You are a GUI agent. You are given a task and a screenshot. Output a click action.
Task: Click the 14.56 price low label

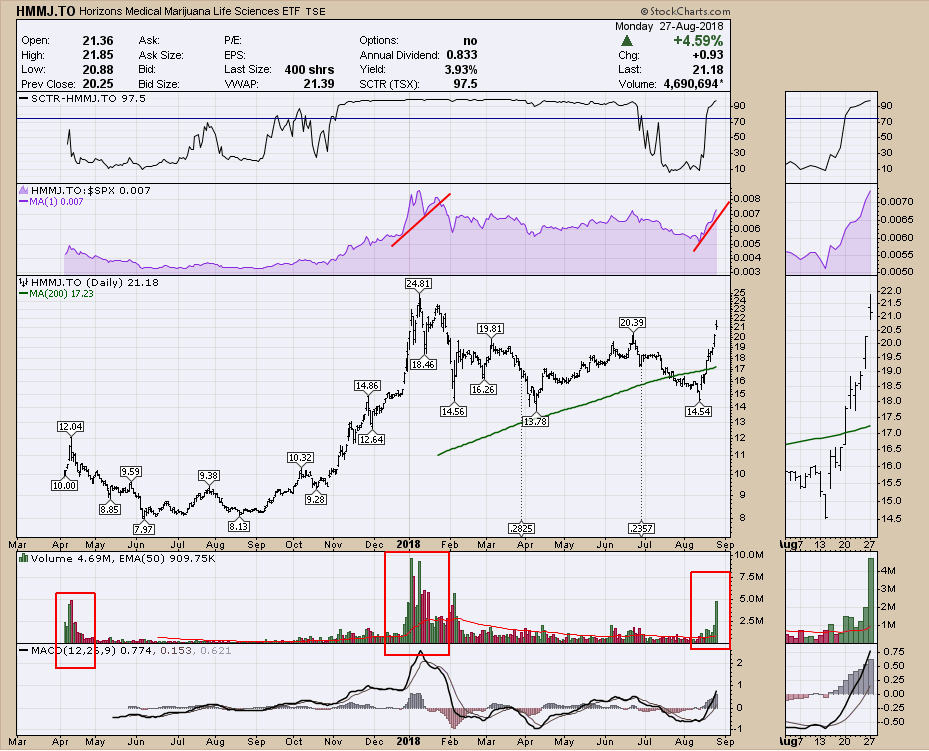coord(453,411)
